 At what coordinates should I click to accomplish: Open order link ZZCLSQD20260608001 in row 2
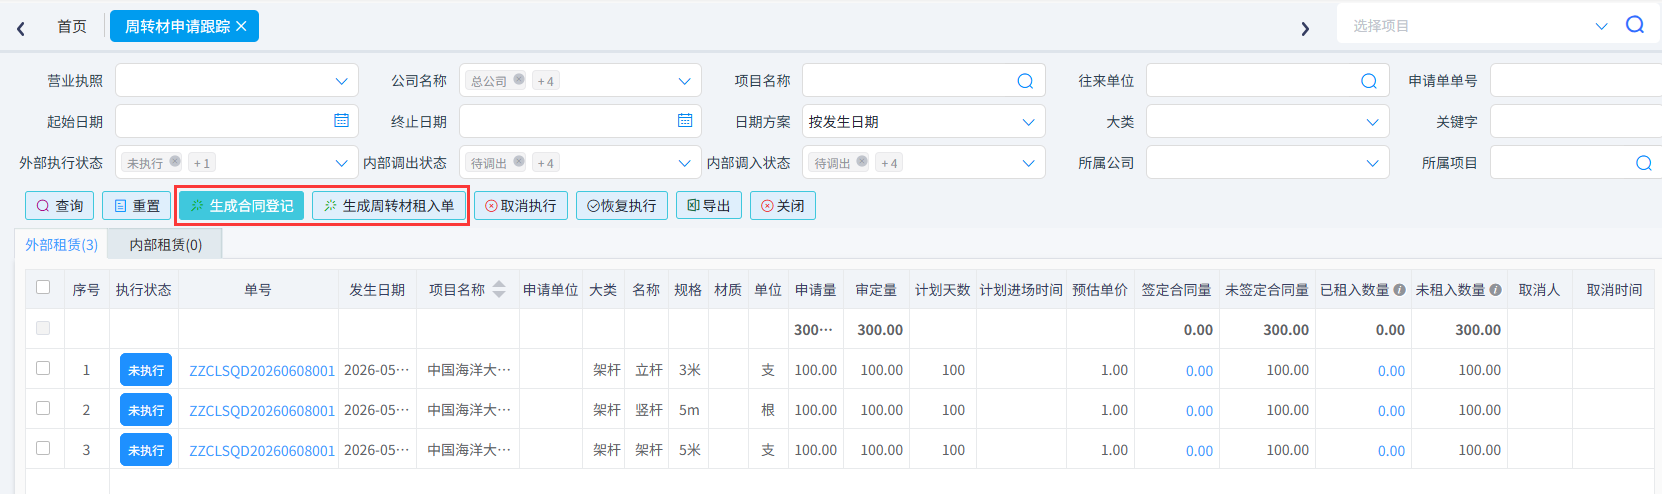click(262, 411)
